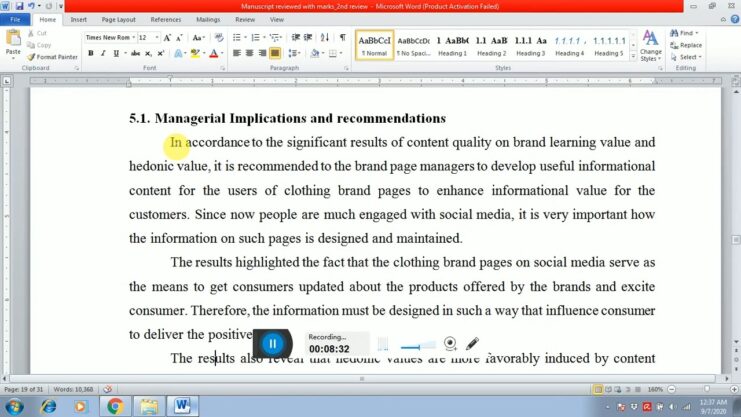Image resolution: width=741 pixels, height=417 pixels.
Task: Click the proofing errors icon in status bar
Action: pos(108,389)
